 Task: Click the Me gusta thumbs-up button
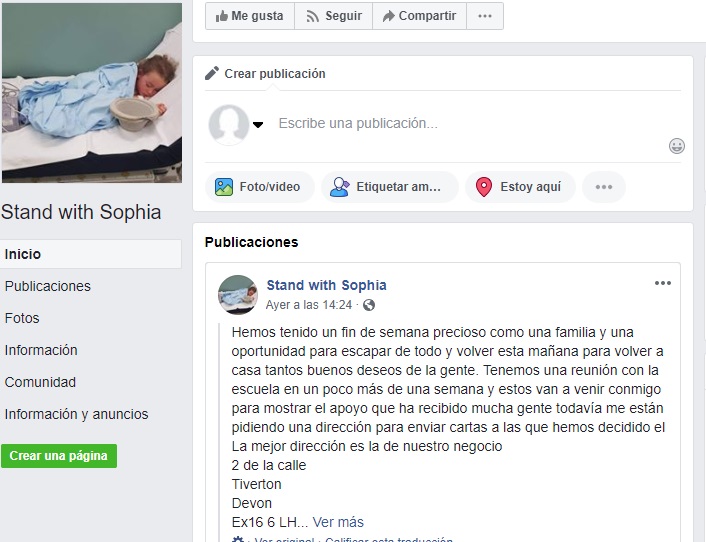pyautogui.click(x=250, y=16)
